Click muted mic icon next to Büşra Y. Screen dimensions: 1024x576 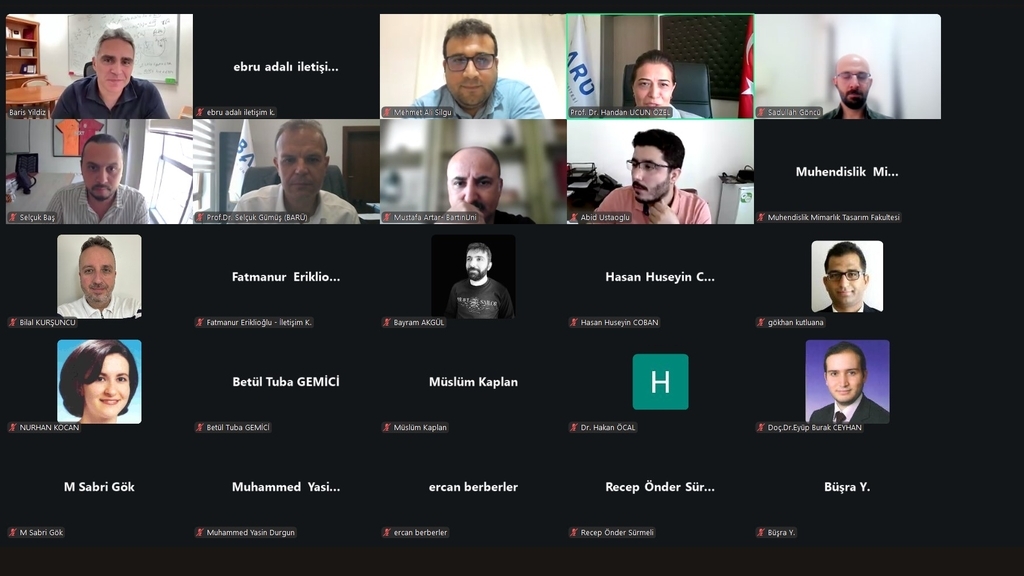coord(761,533)
